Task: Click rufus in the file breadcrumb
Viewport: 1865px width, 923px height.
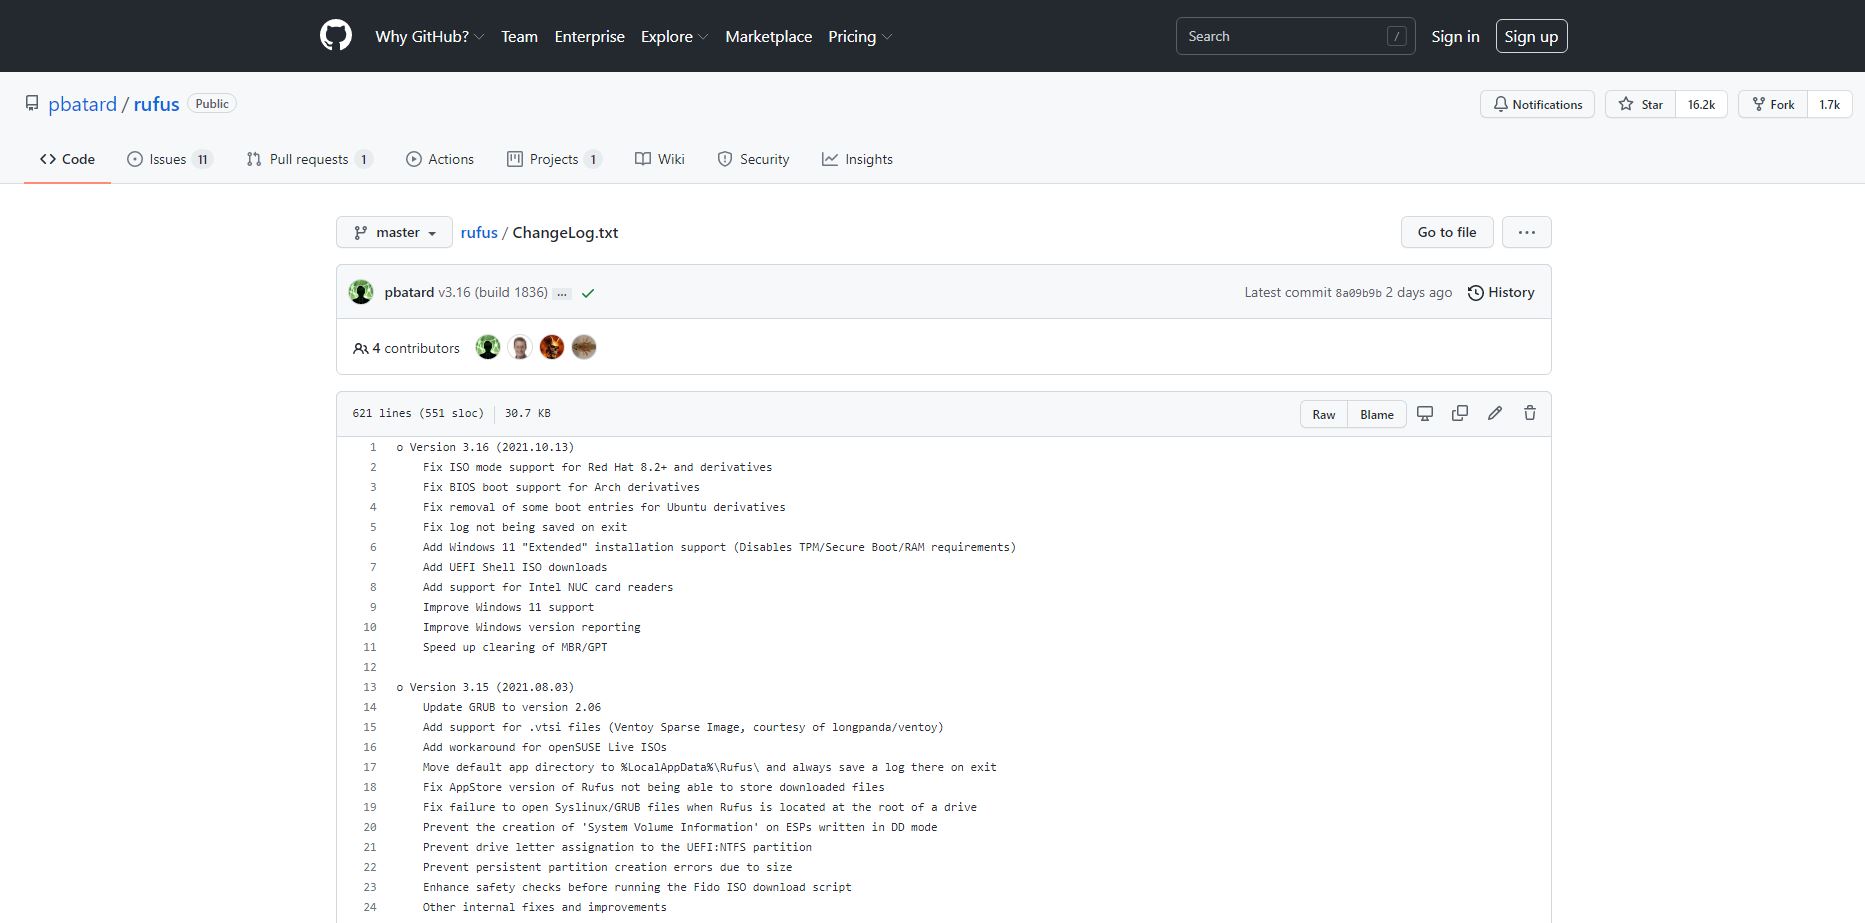Action: point(479,232)
